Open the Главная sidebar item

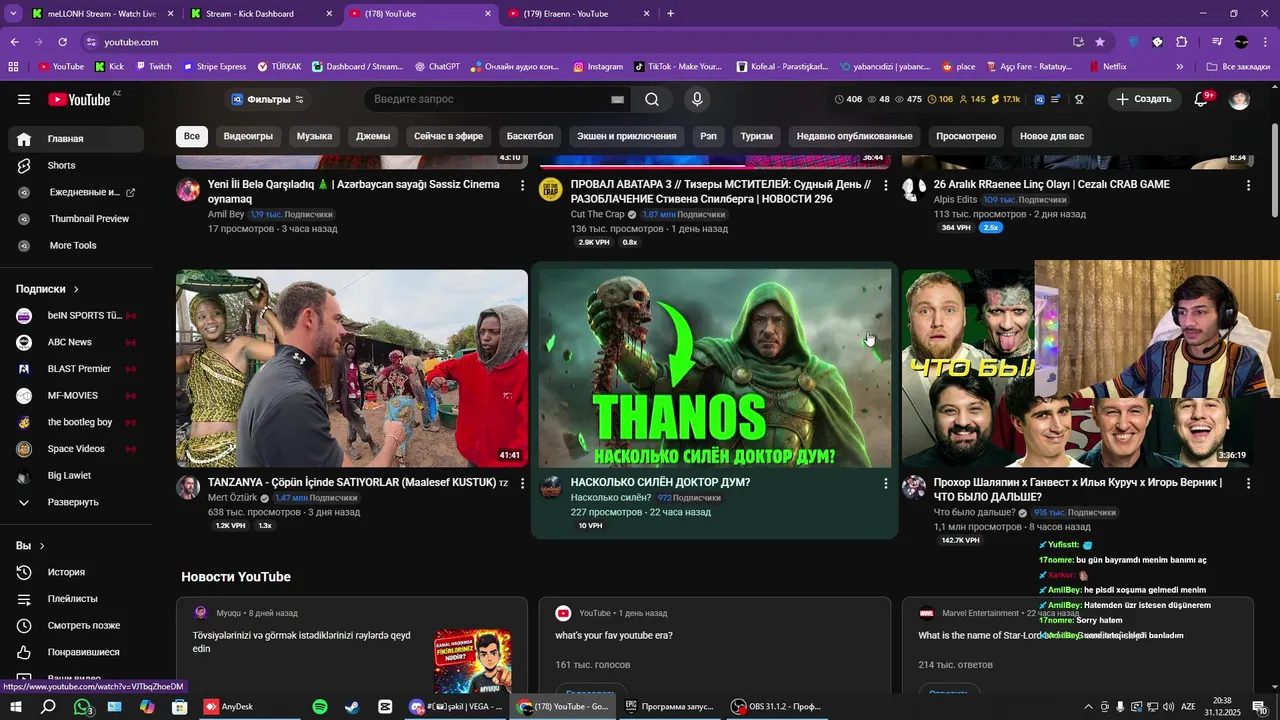click(76, 139)
